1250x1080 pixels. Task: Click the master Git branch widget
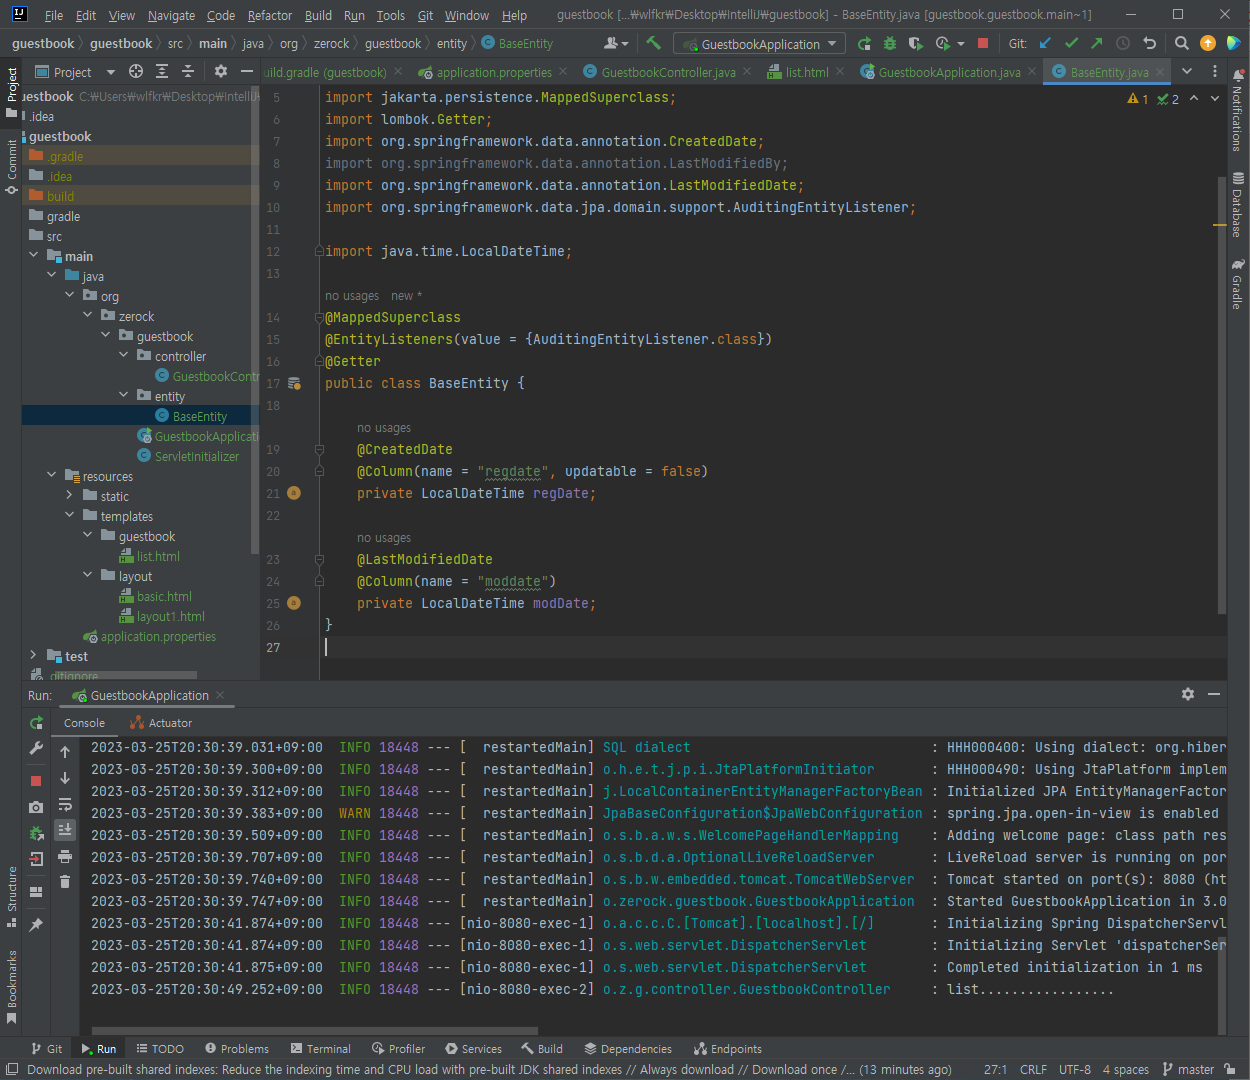(1188, 1069)
